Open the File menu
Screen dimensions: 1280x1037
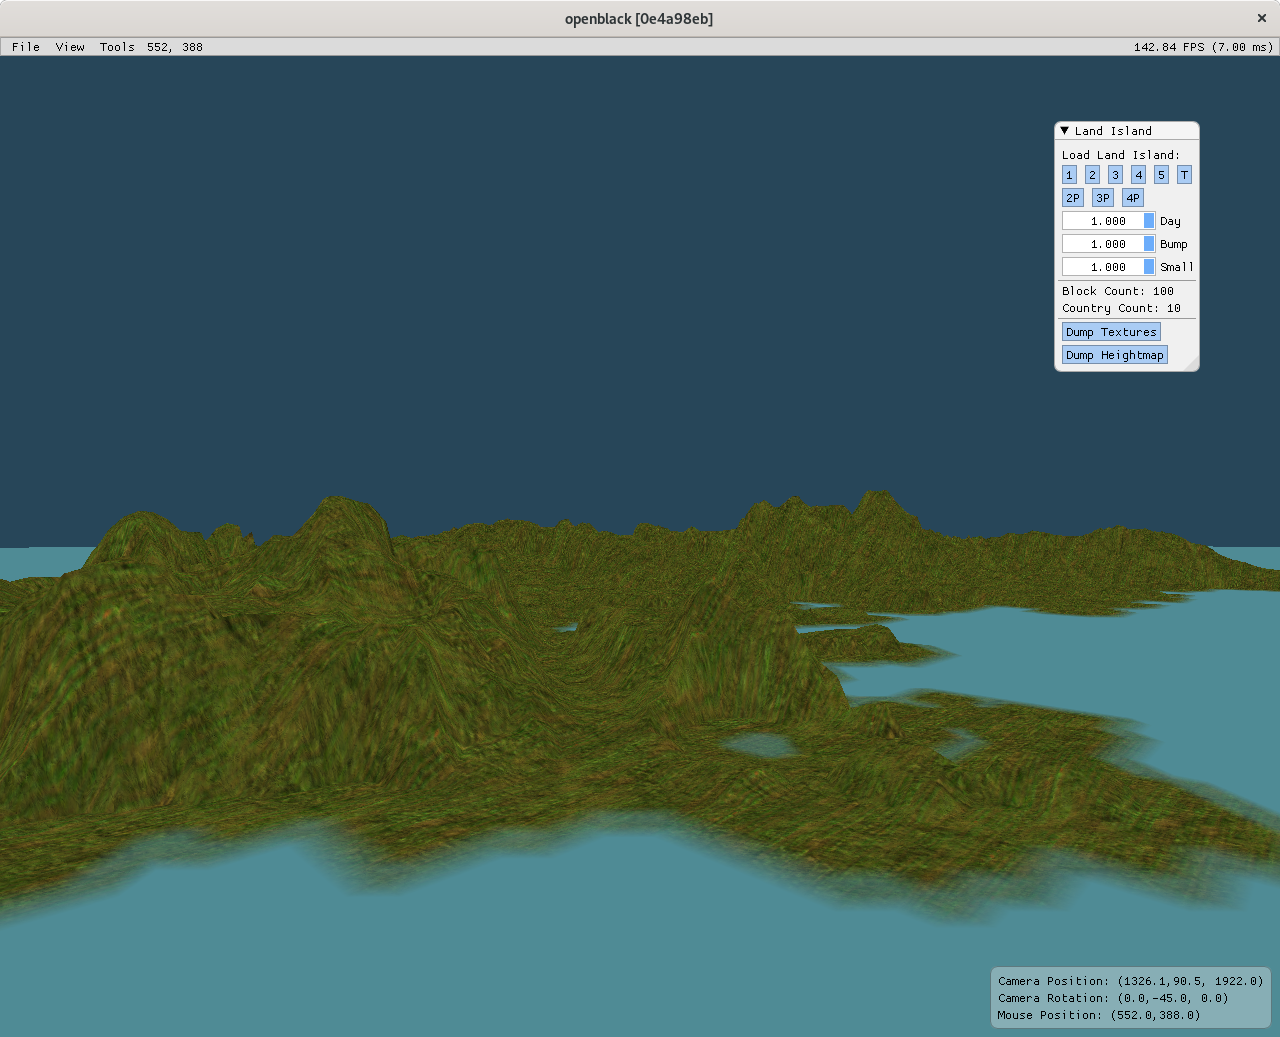point(25,46)
